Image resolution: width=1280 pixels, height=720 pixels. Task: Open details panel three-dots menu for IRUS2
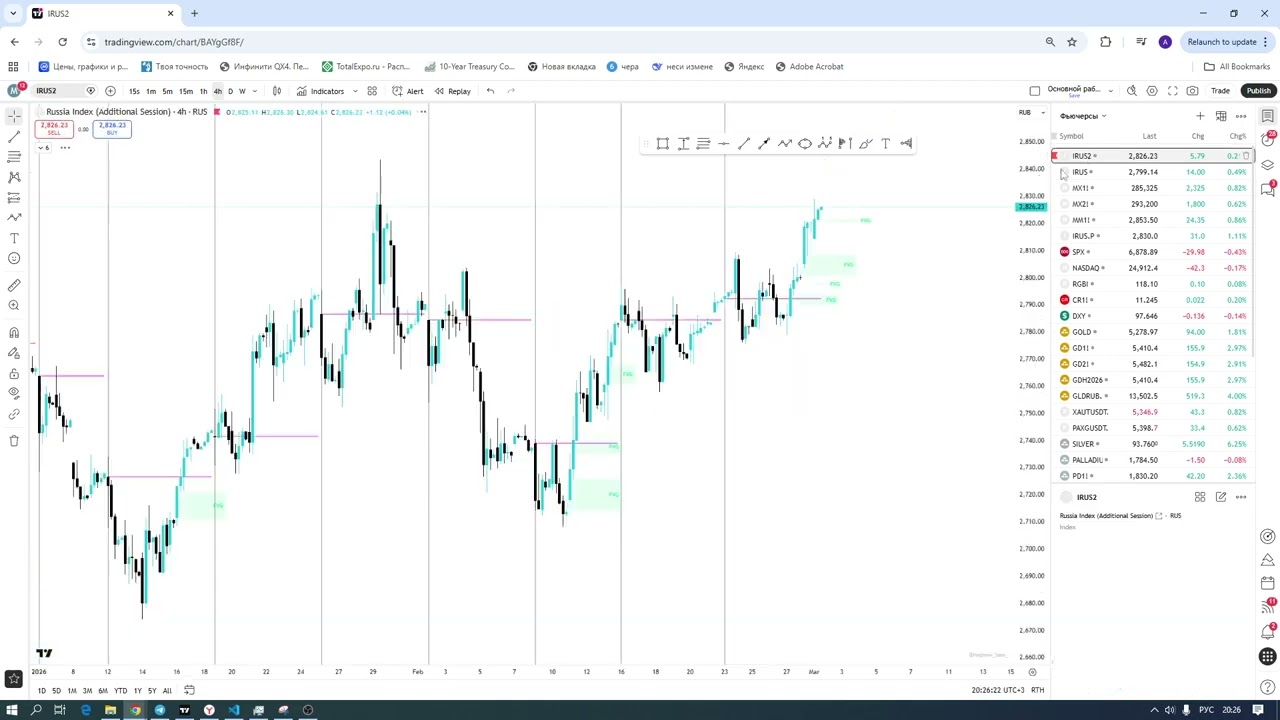1241,497
